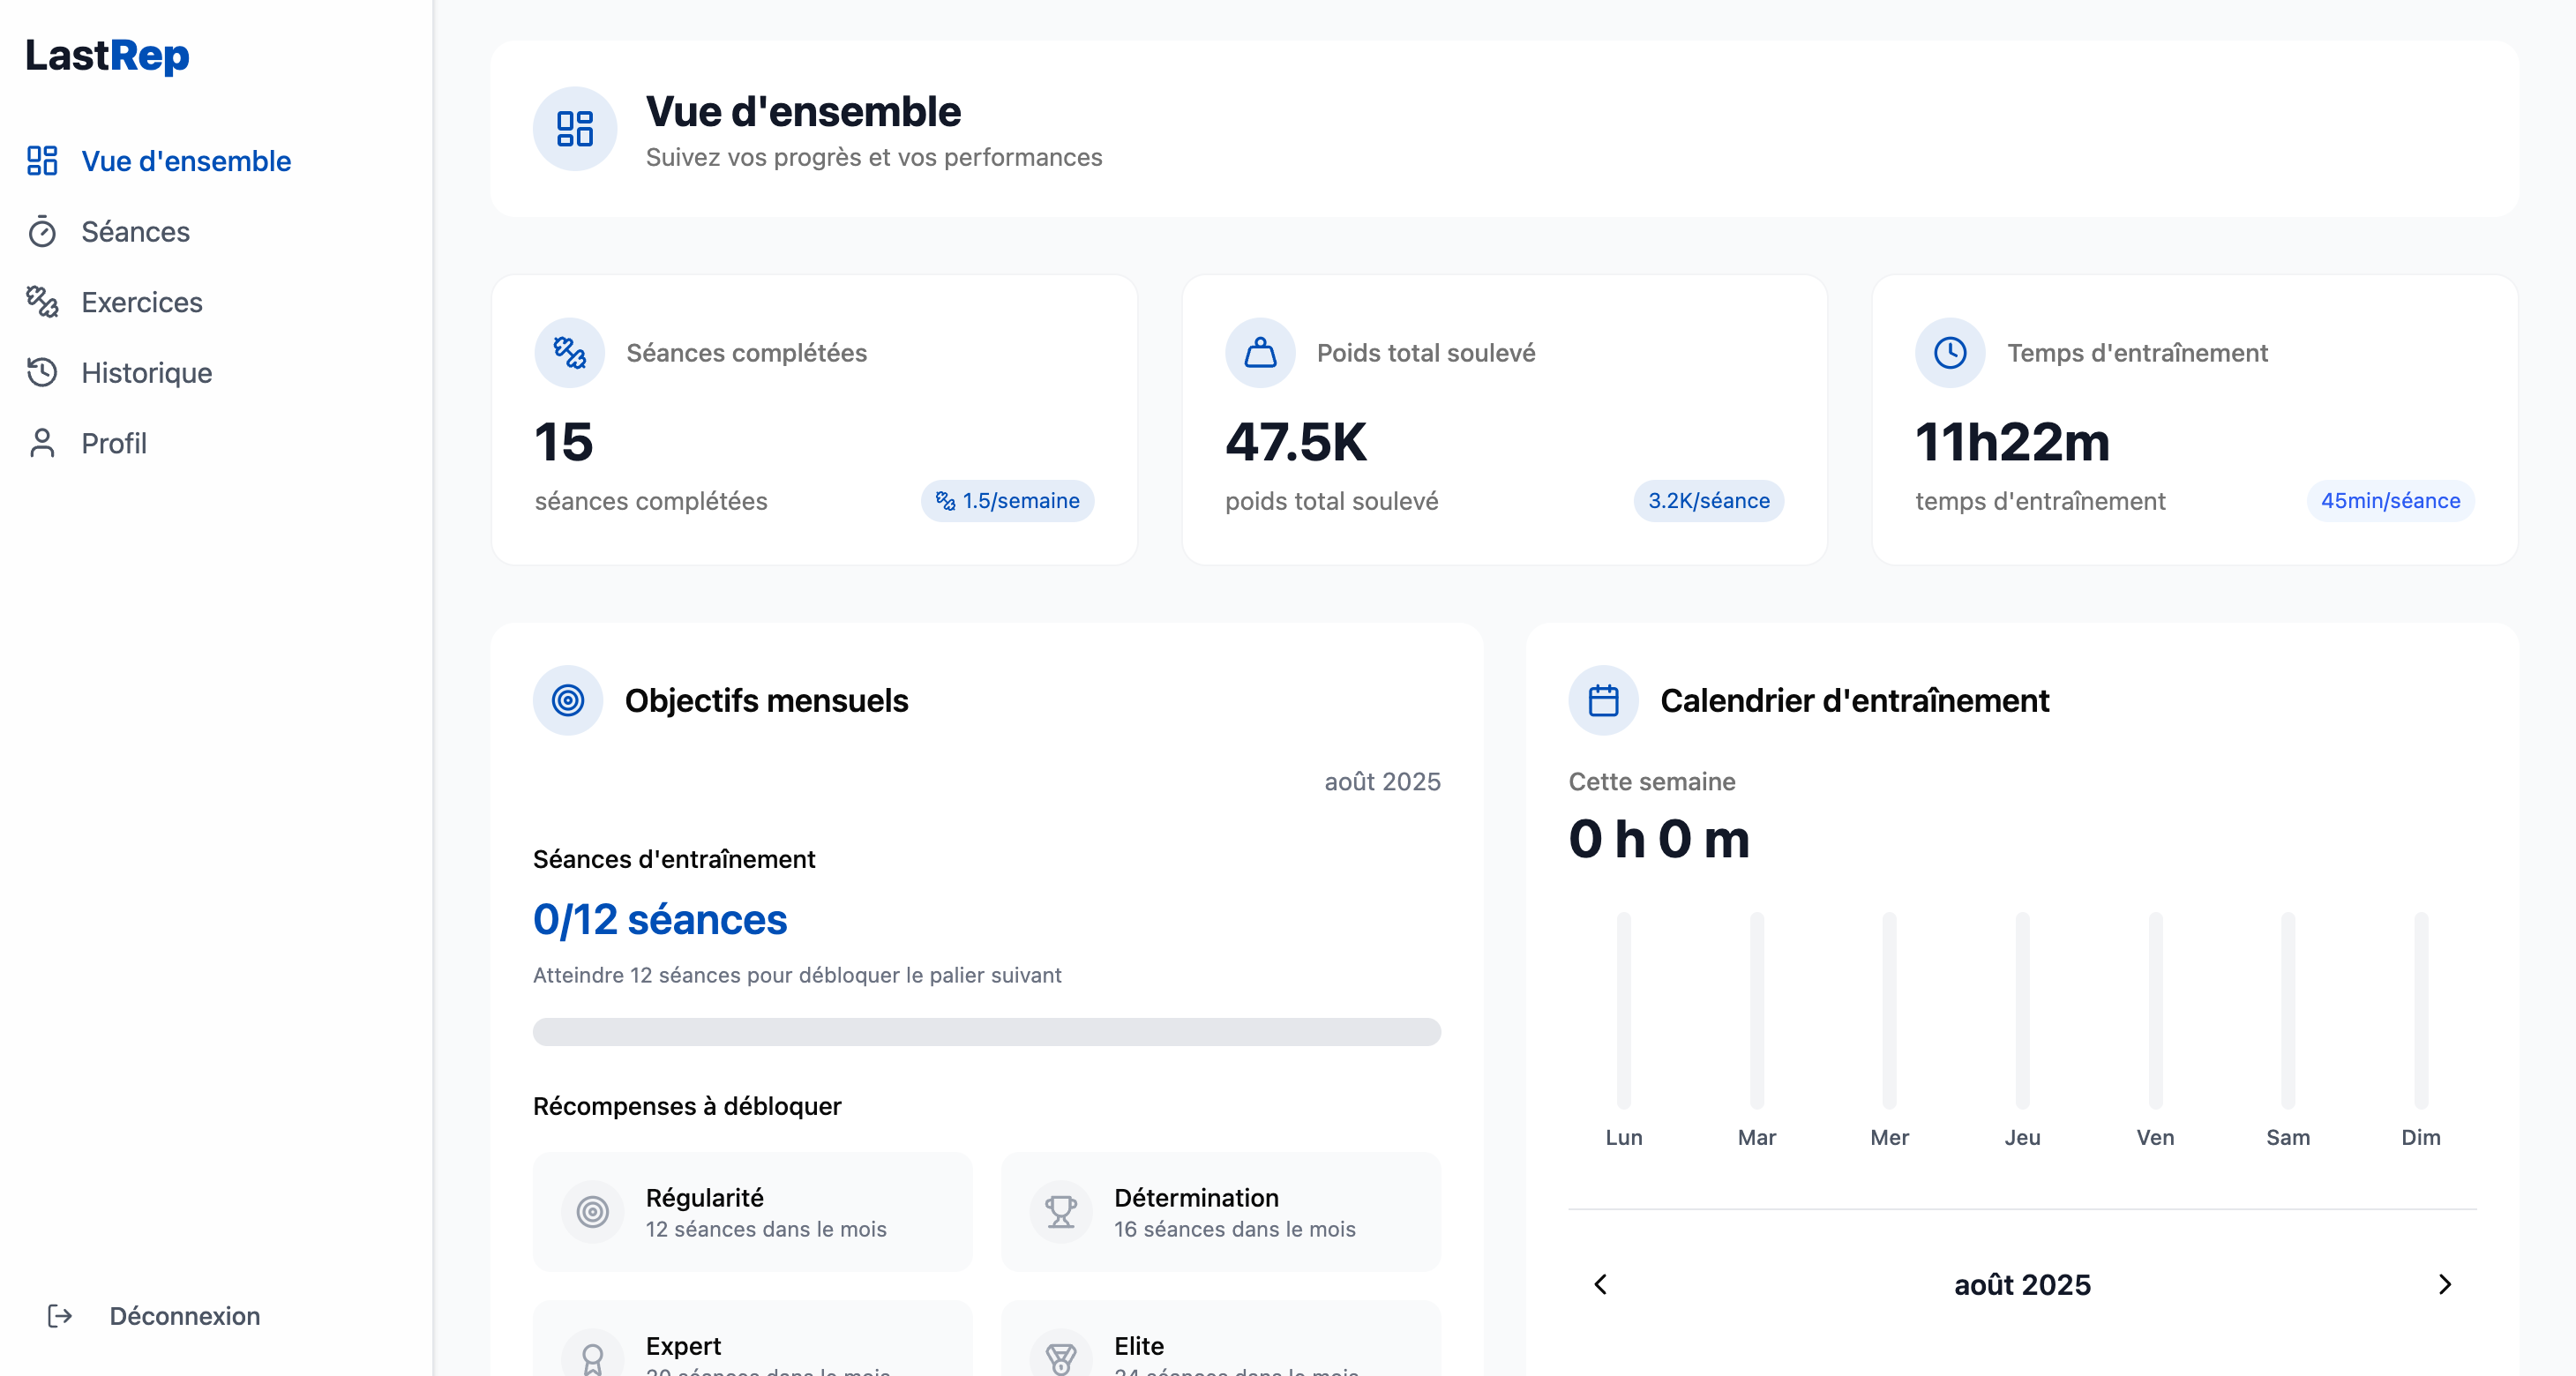Click the dumbbell icon on Séances complétées
The width and height of the screenshot is (2576, 1376).
[x=569, y=353]
